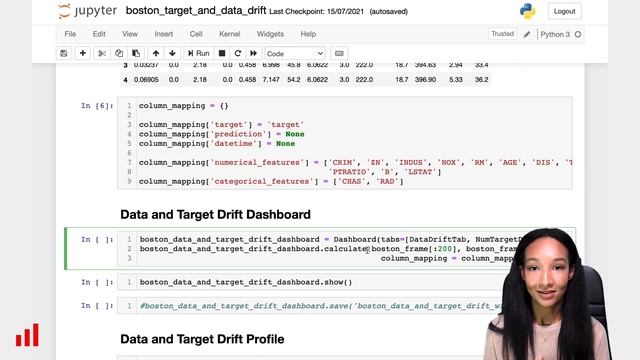This screenshot has height=360, width=640.
Task: Click inside the column_mapping code cell
Action: click(345, 143)
